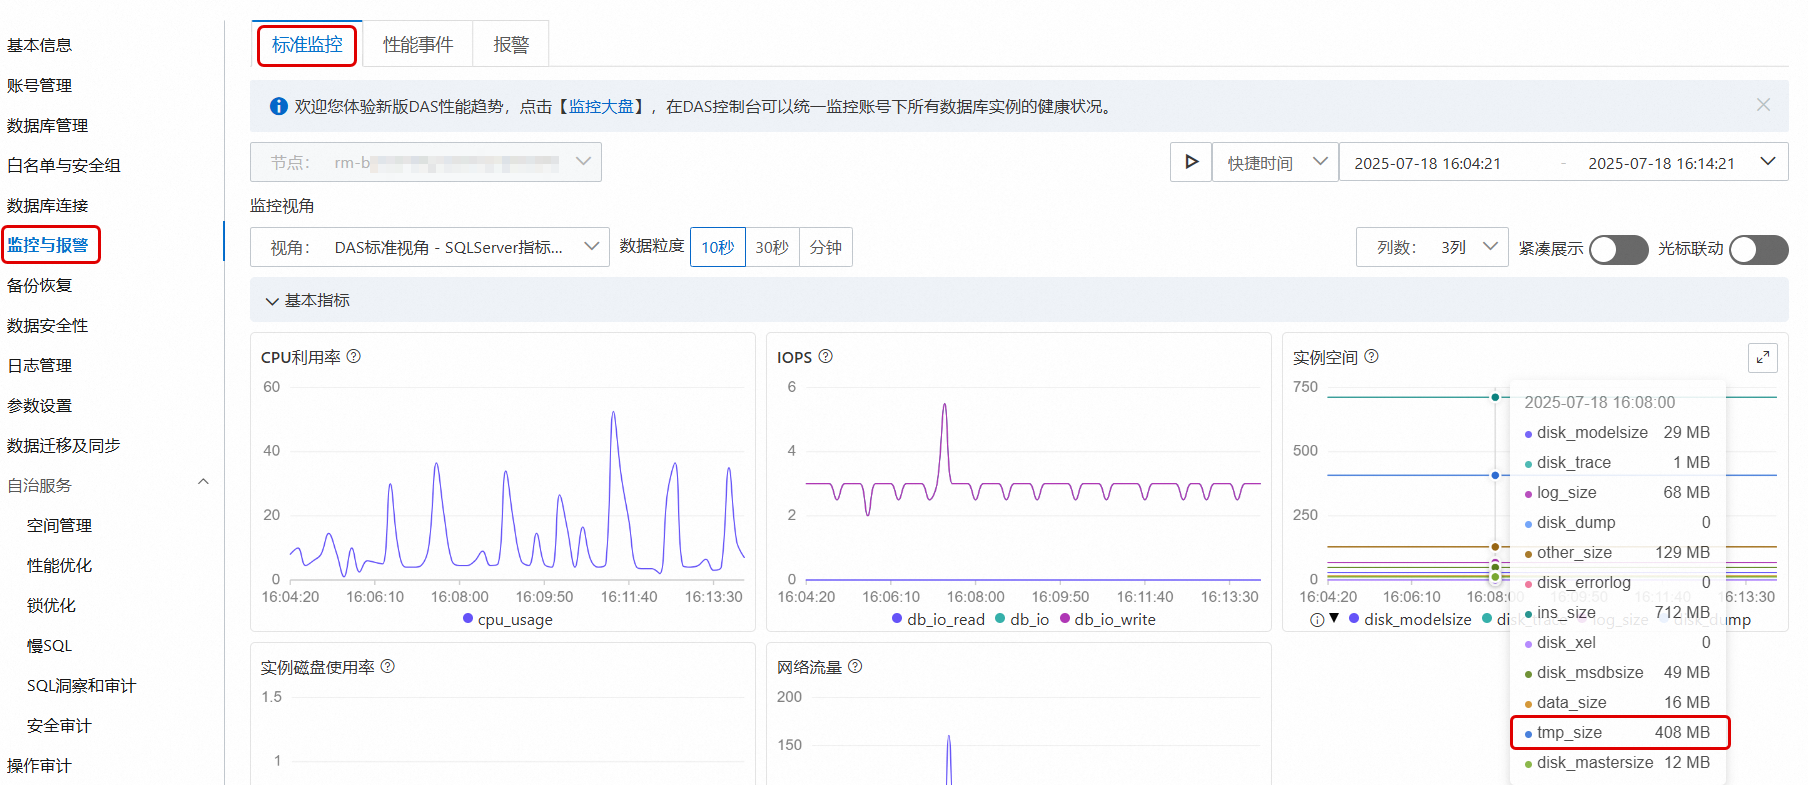Image resolution: width=1808 pixels, height=785 pixels.
Task: Follow the 监控大盘 link in the banner
Action: tap(601, 106)
